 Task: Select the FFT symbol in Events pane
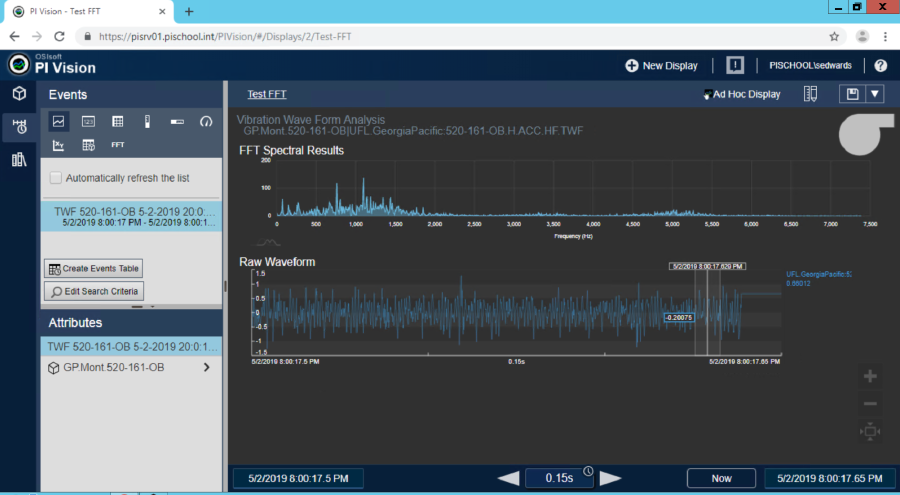(118, 145)
